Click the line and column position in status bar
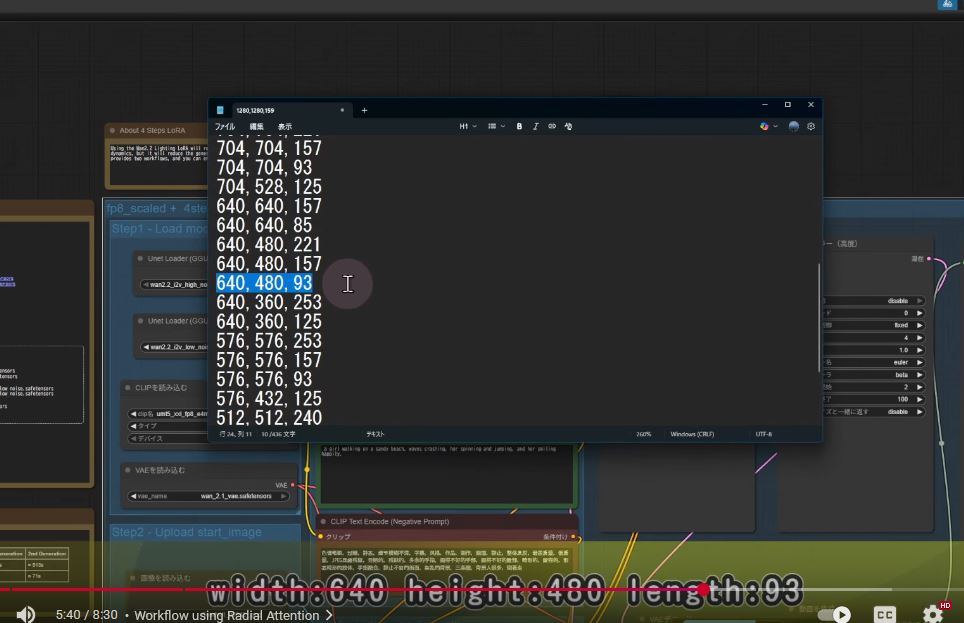Image resolution: width=964 pixels, height=623 pixels. pyautogui.click(x=235, y=434)
